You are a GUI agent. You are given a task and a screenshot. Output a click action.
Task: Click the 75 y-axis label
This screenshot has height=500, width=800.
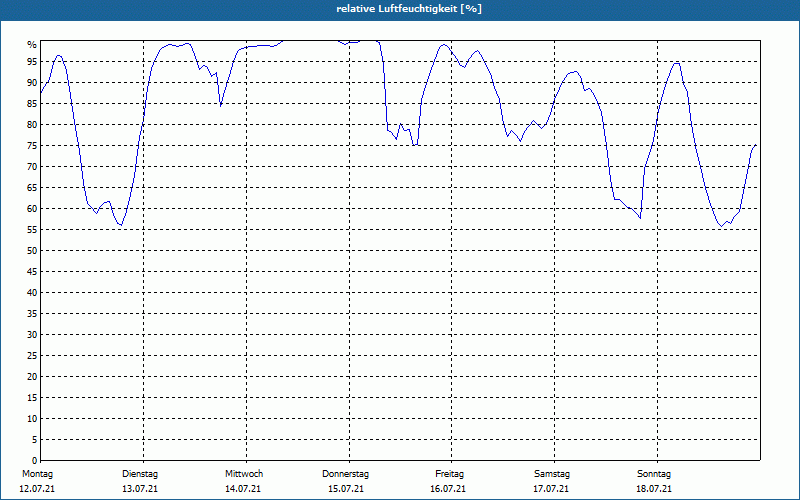pyautogui.click(x=32, y=146)
